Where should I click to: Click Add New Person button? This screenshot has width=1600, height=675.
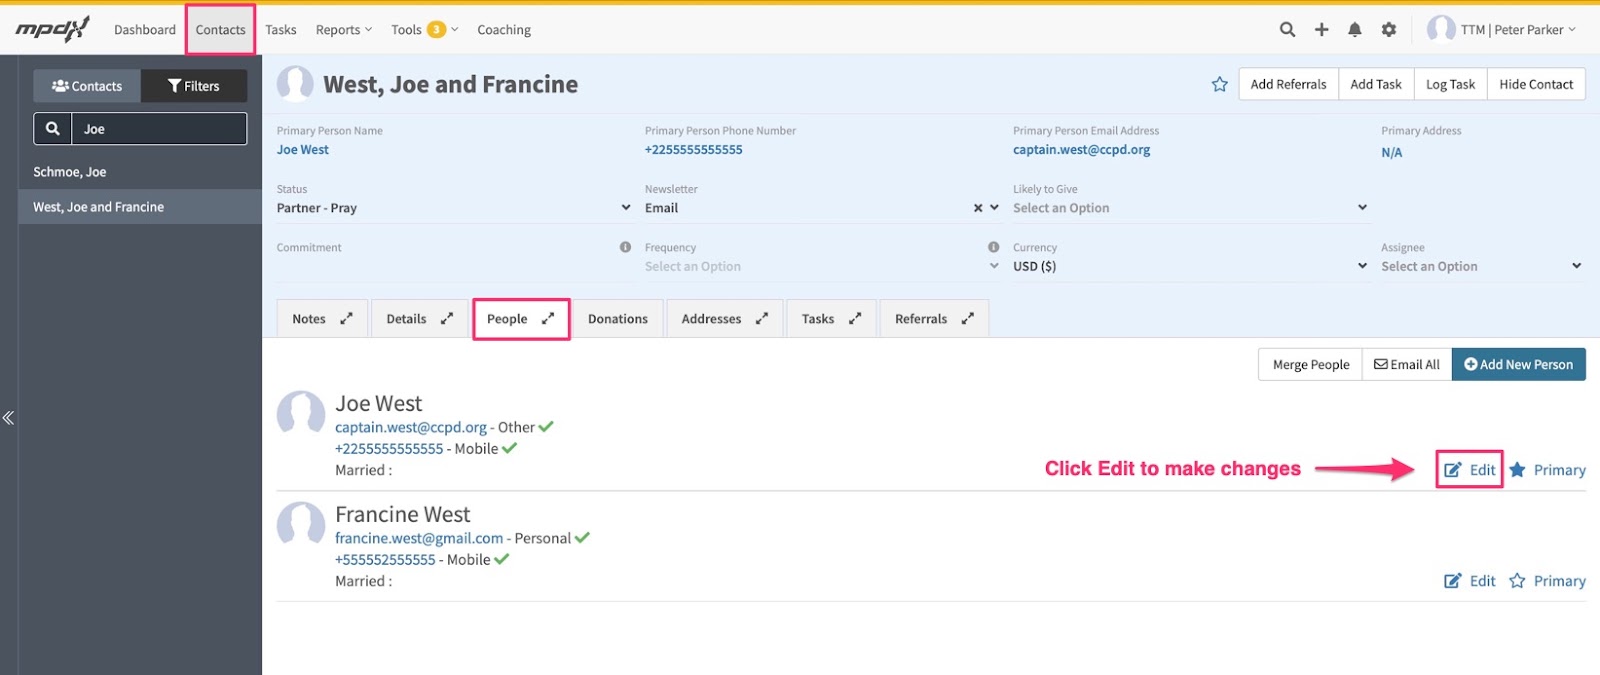pos(1518,365)
